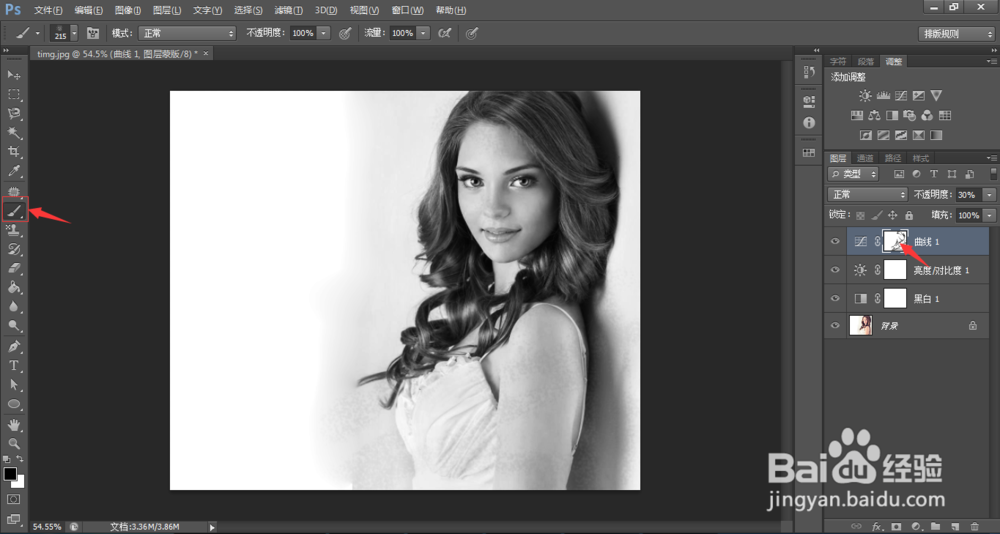Add a Color Balance adjustment
Image resolution: width=1000 pixels, height=534 pixels.
coord(874,115)
